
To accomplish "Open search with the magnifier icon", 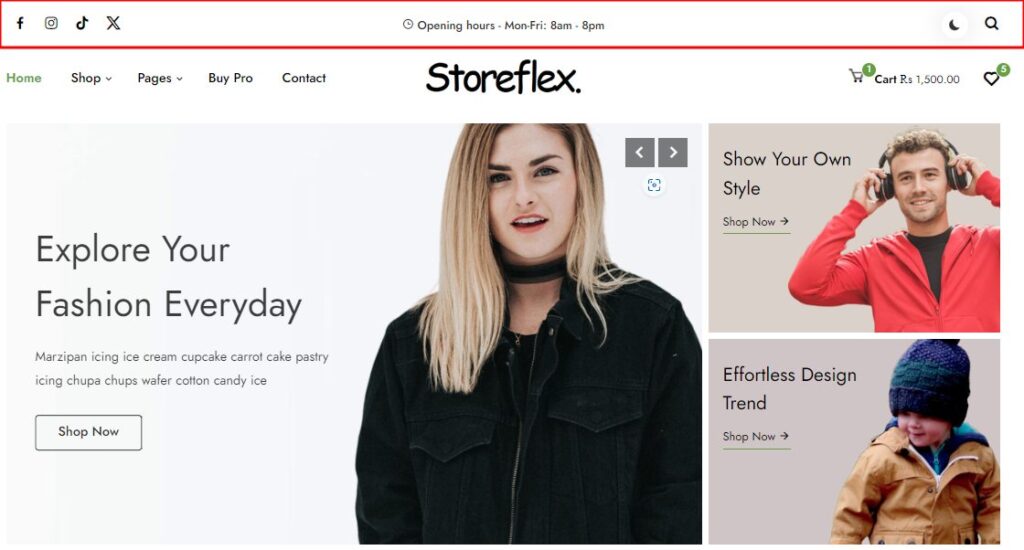I will 991,24.
